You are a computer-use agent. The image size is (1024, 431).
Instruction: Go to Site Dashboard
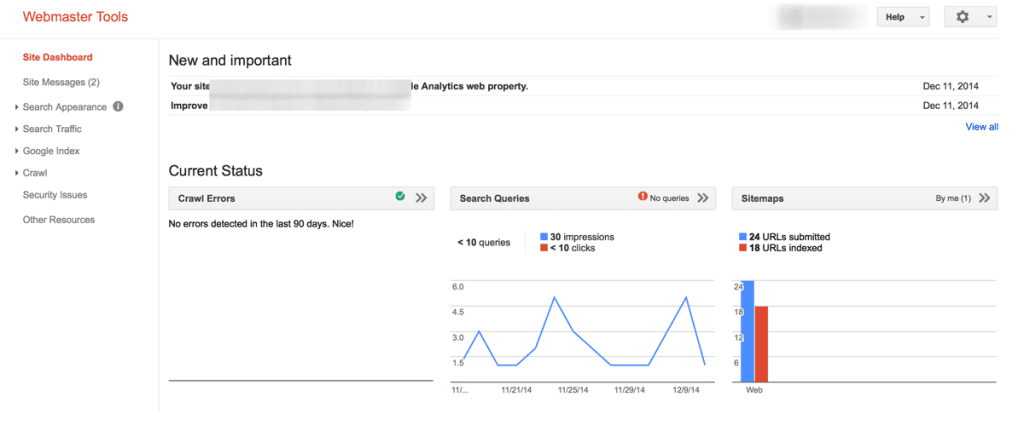[x=57, y=57]
